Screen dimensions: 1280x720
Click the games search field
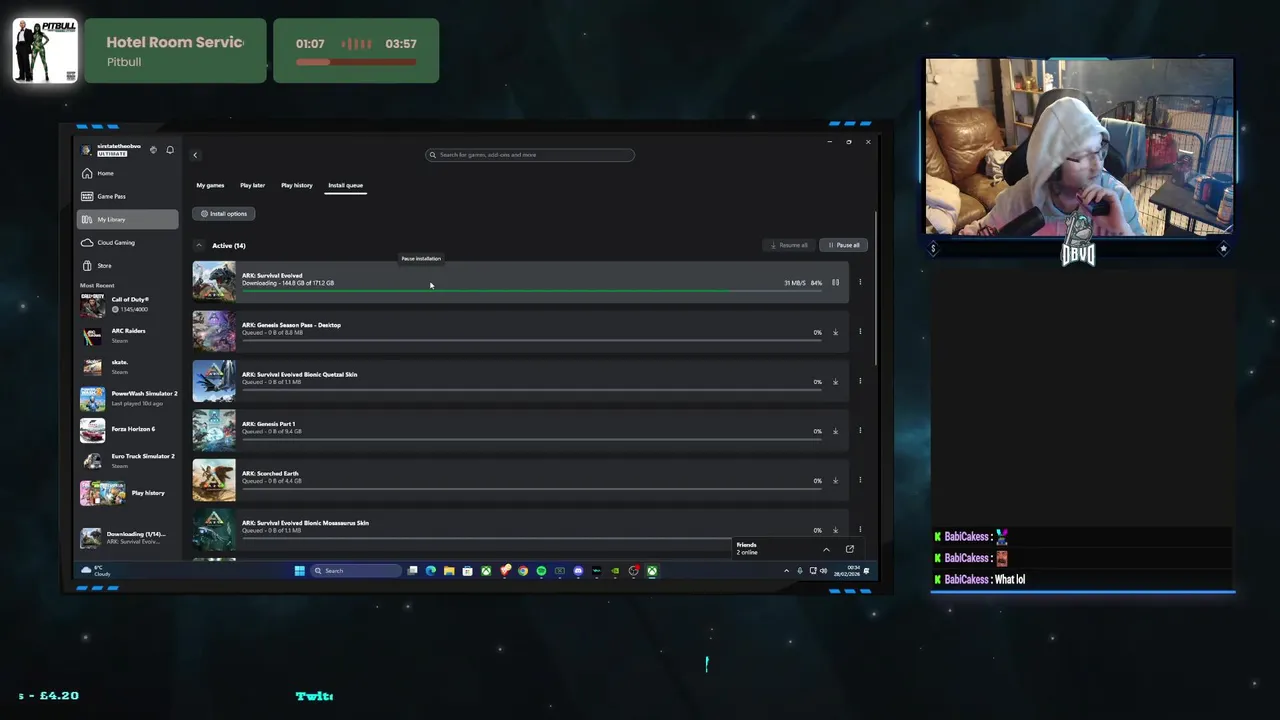[530, 155]
